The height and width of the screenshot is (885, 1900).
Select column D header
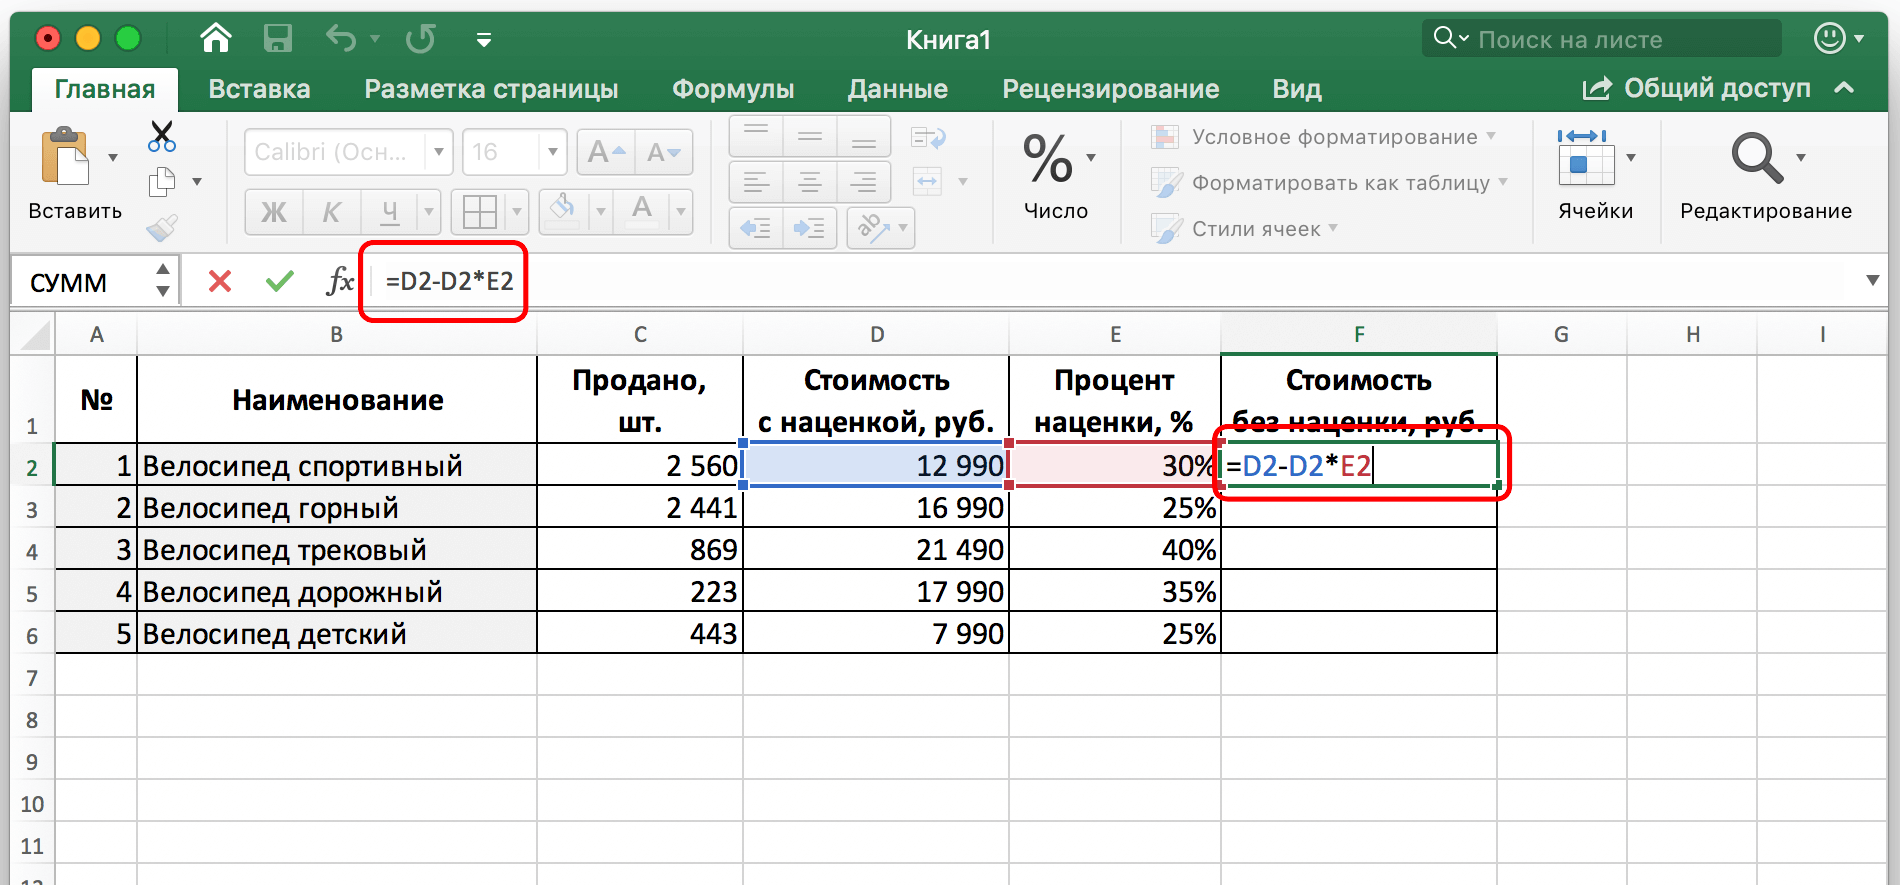coord(876,334)
